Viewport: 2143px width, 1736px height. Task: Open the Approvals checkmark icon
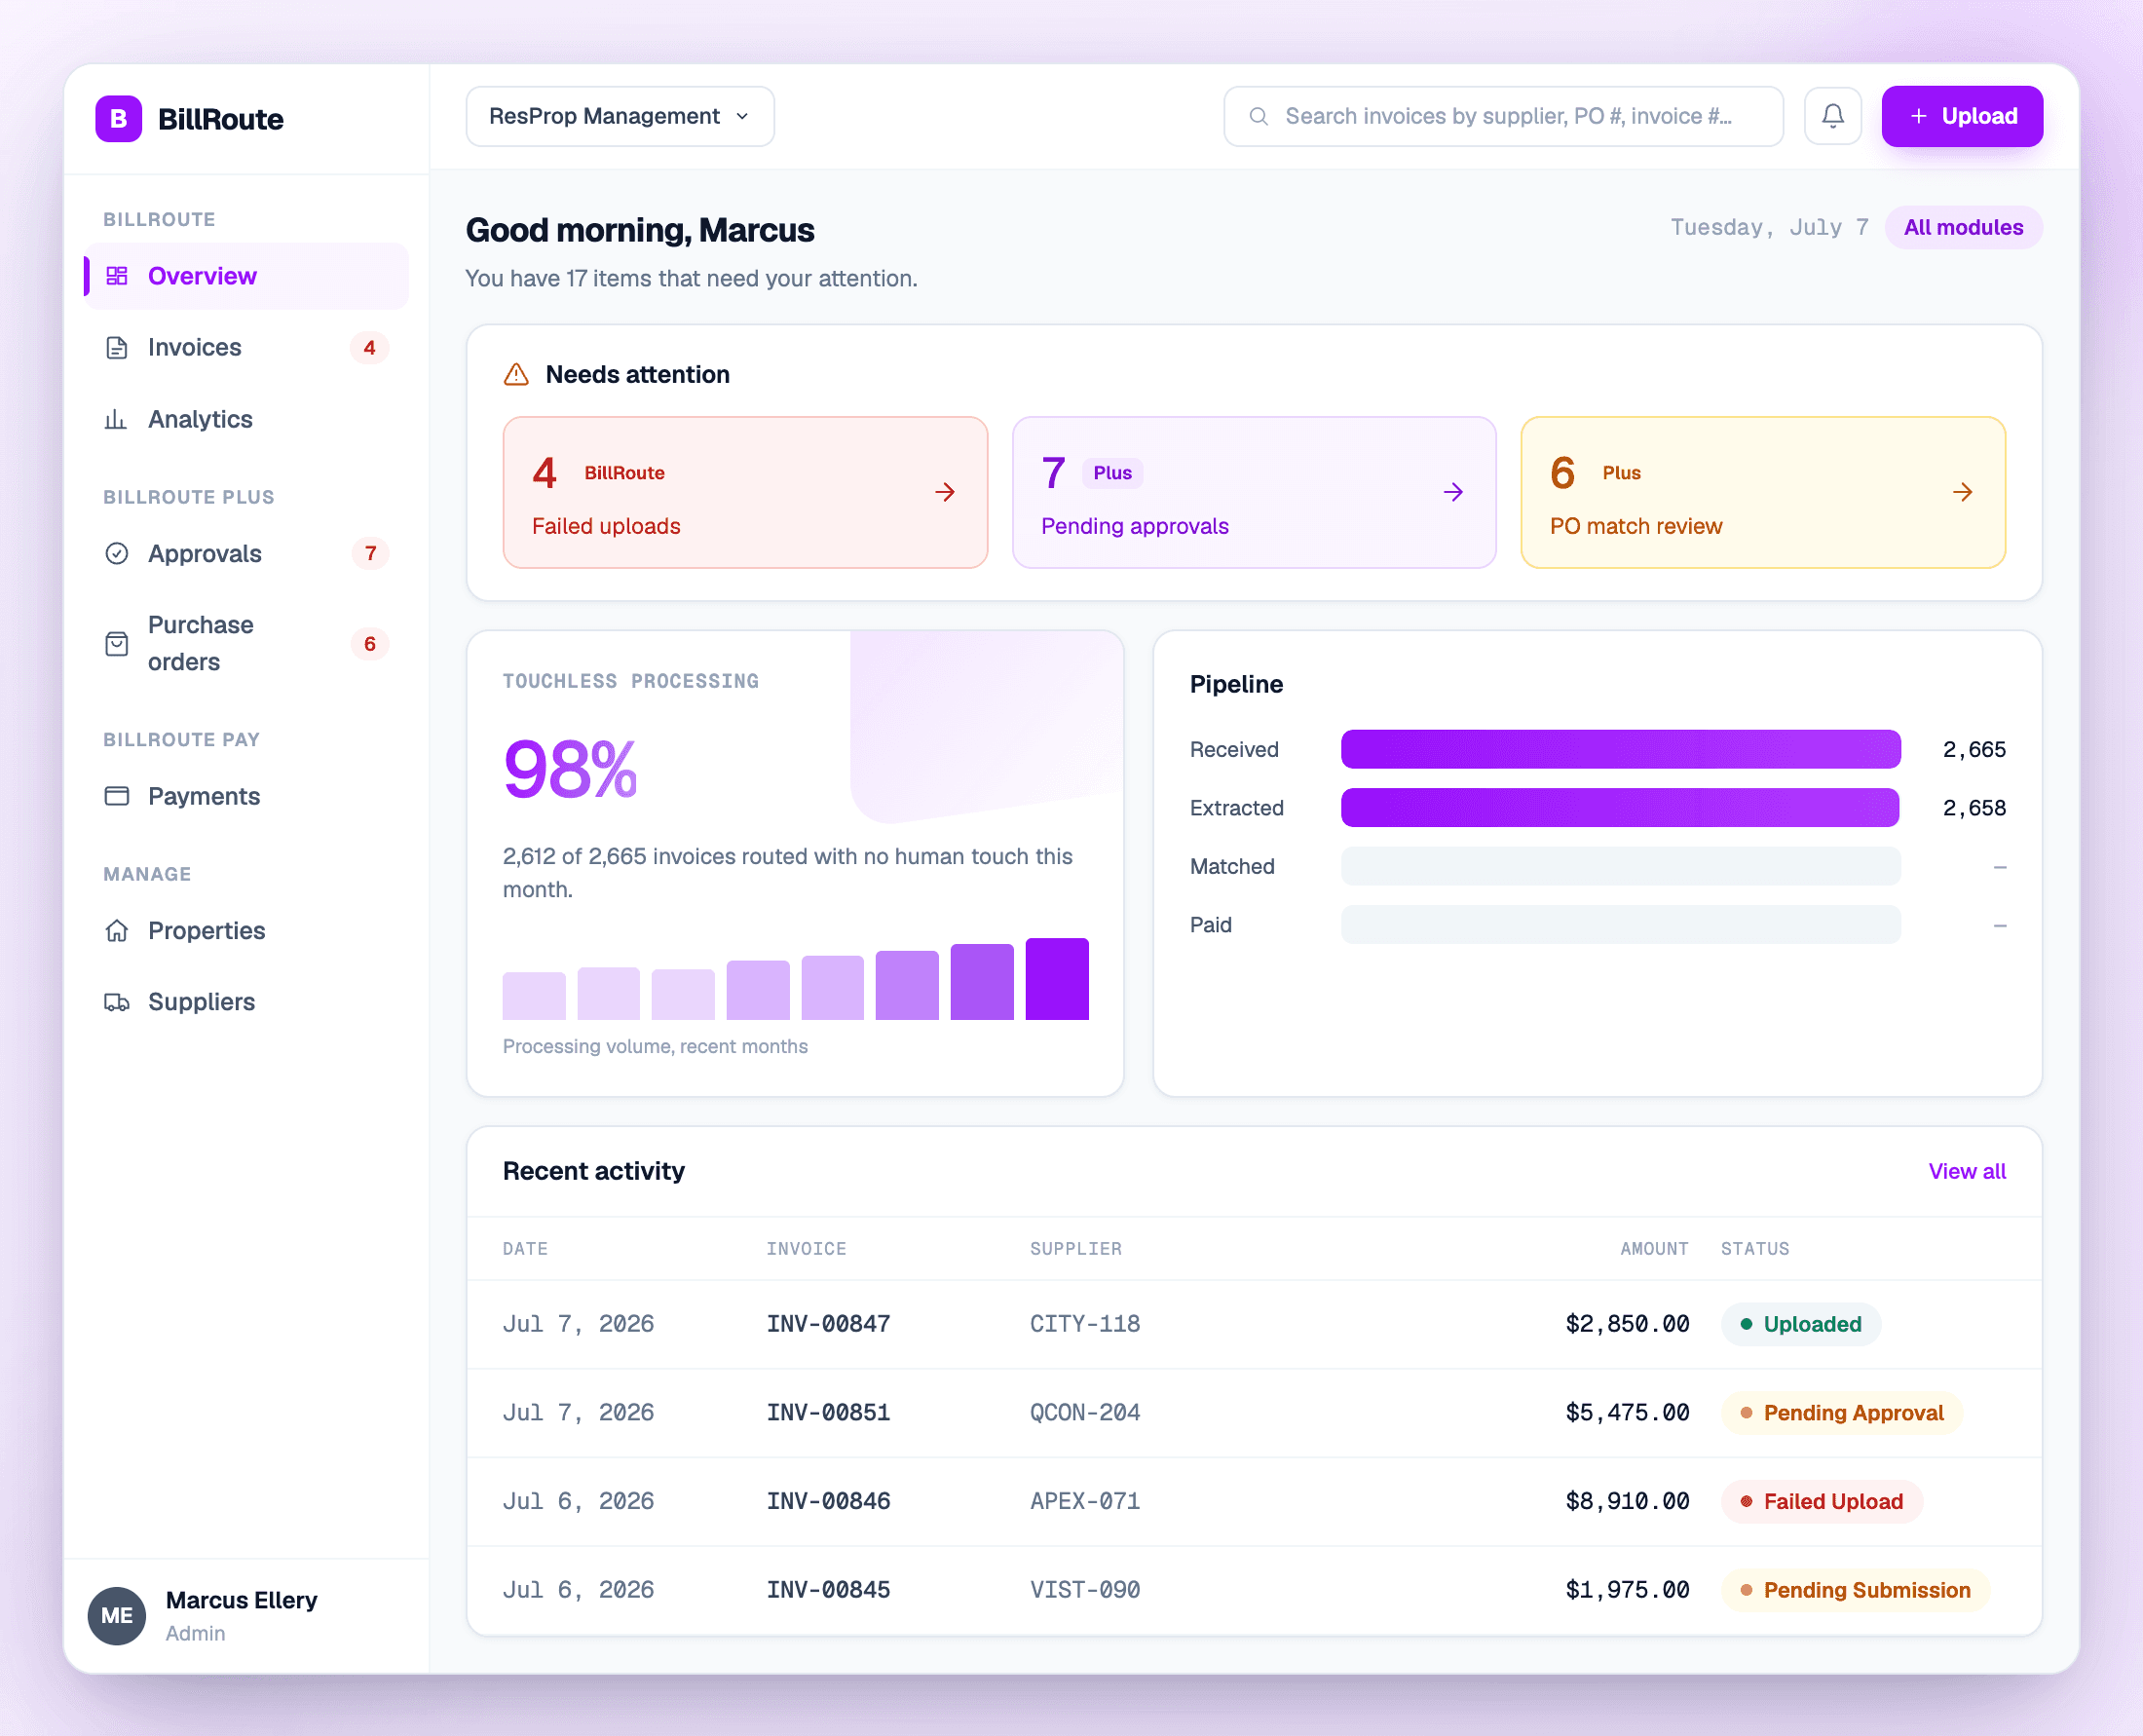coord(116,553)
